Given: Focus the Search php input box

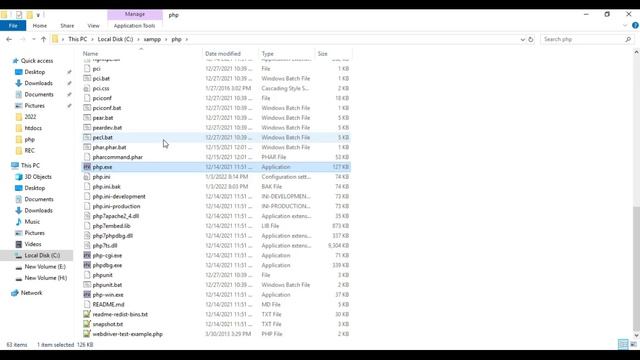Looking at the screenshot, I should coord(583,39).
